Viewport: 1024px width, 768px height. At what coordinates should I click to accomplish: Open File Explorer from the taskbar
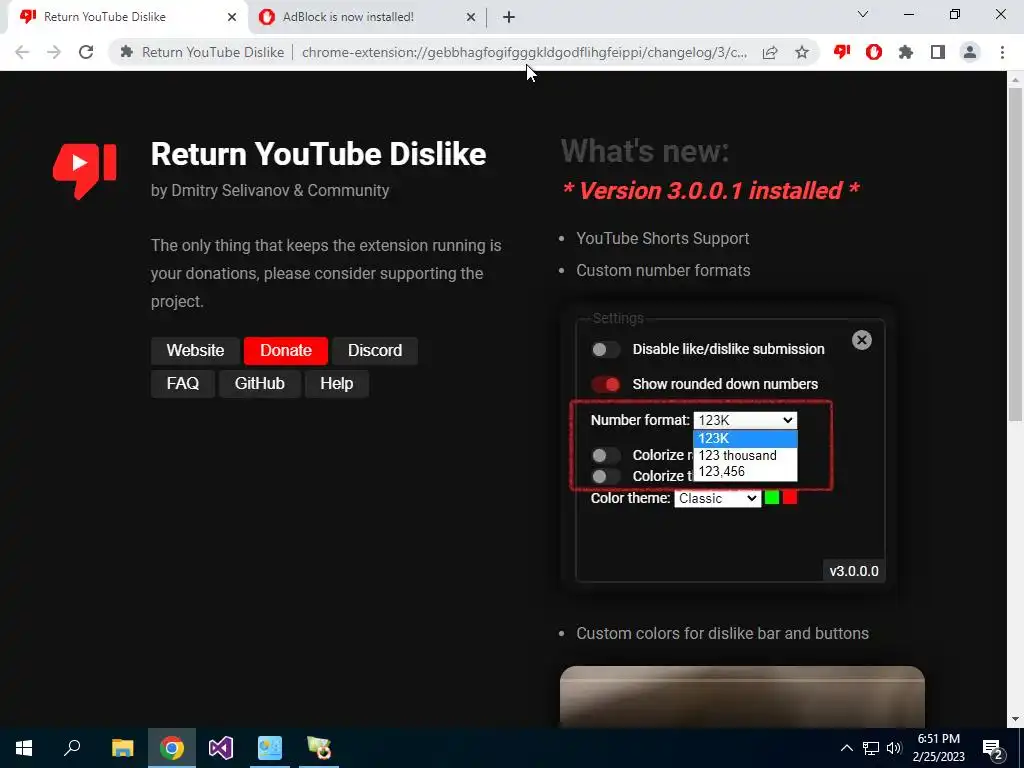pos(122,748)
